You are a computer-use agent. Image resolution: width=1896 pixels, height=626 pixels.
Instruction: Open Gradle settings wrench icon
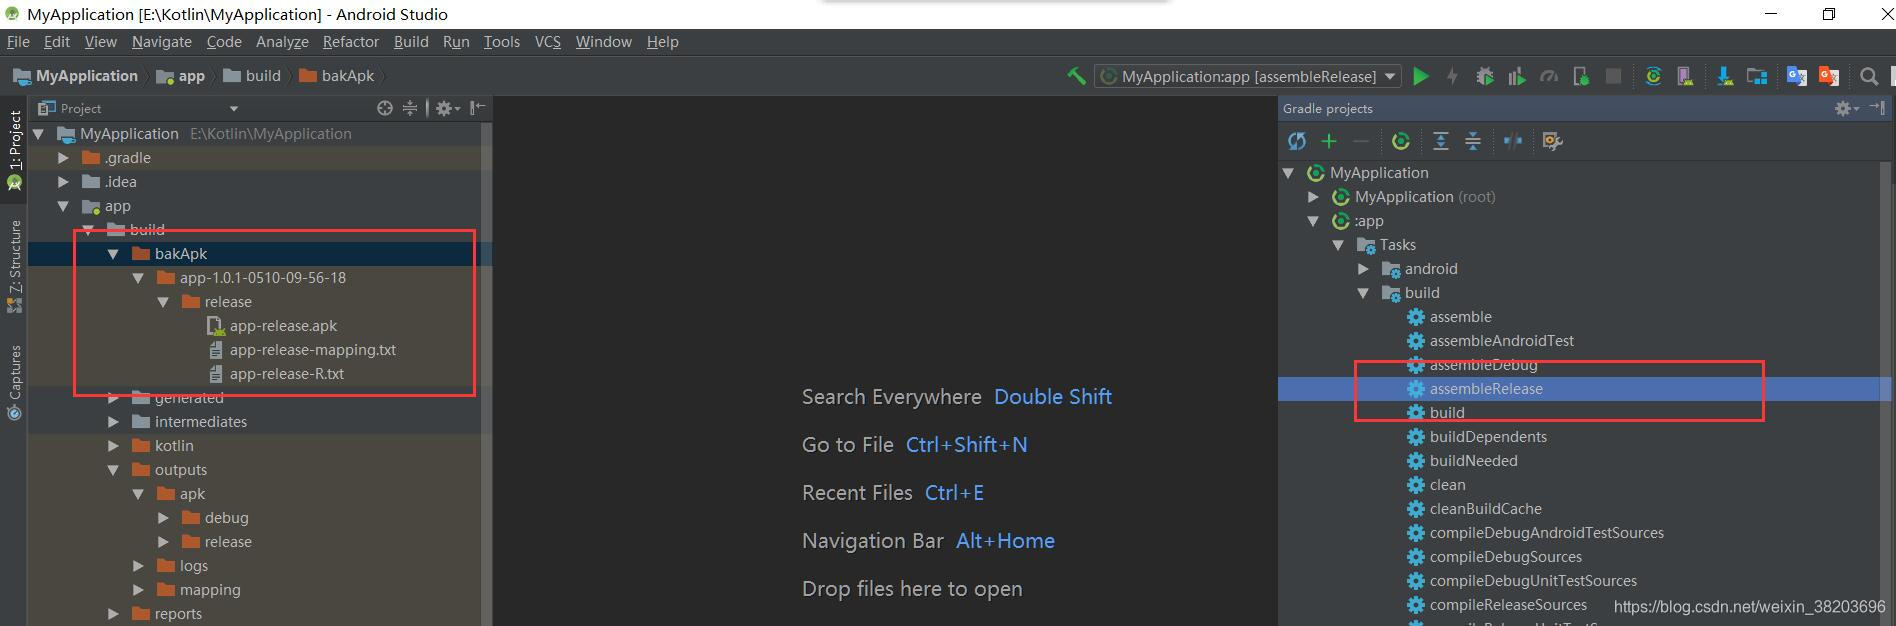[x=1553, y=141]
